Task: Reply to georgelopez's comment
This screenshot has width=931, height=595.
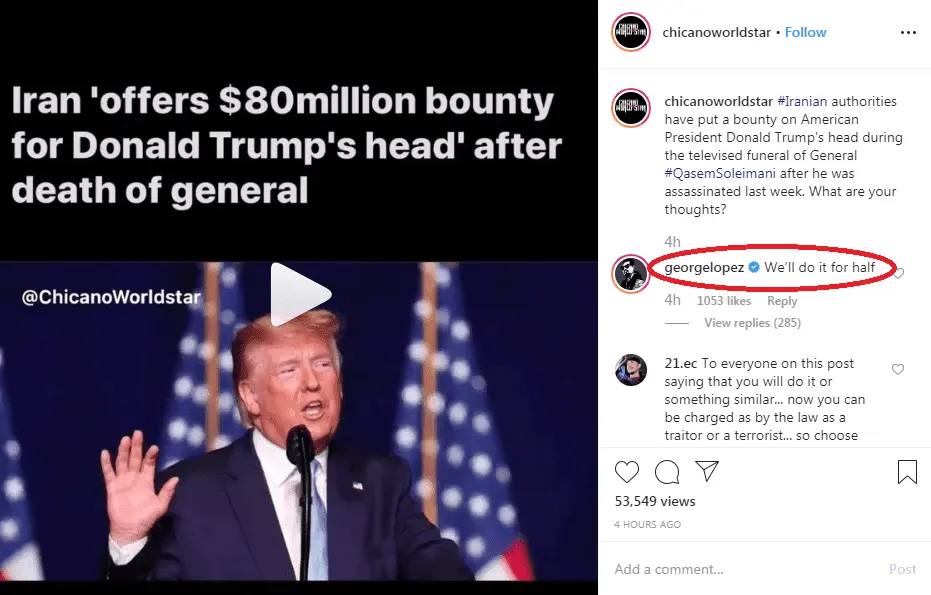Action: 782,301
